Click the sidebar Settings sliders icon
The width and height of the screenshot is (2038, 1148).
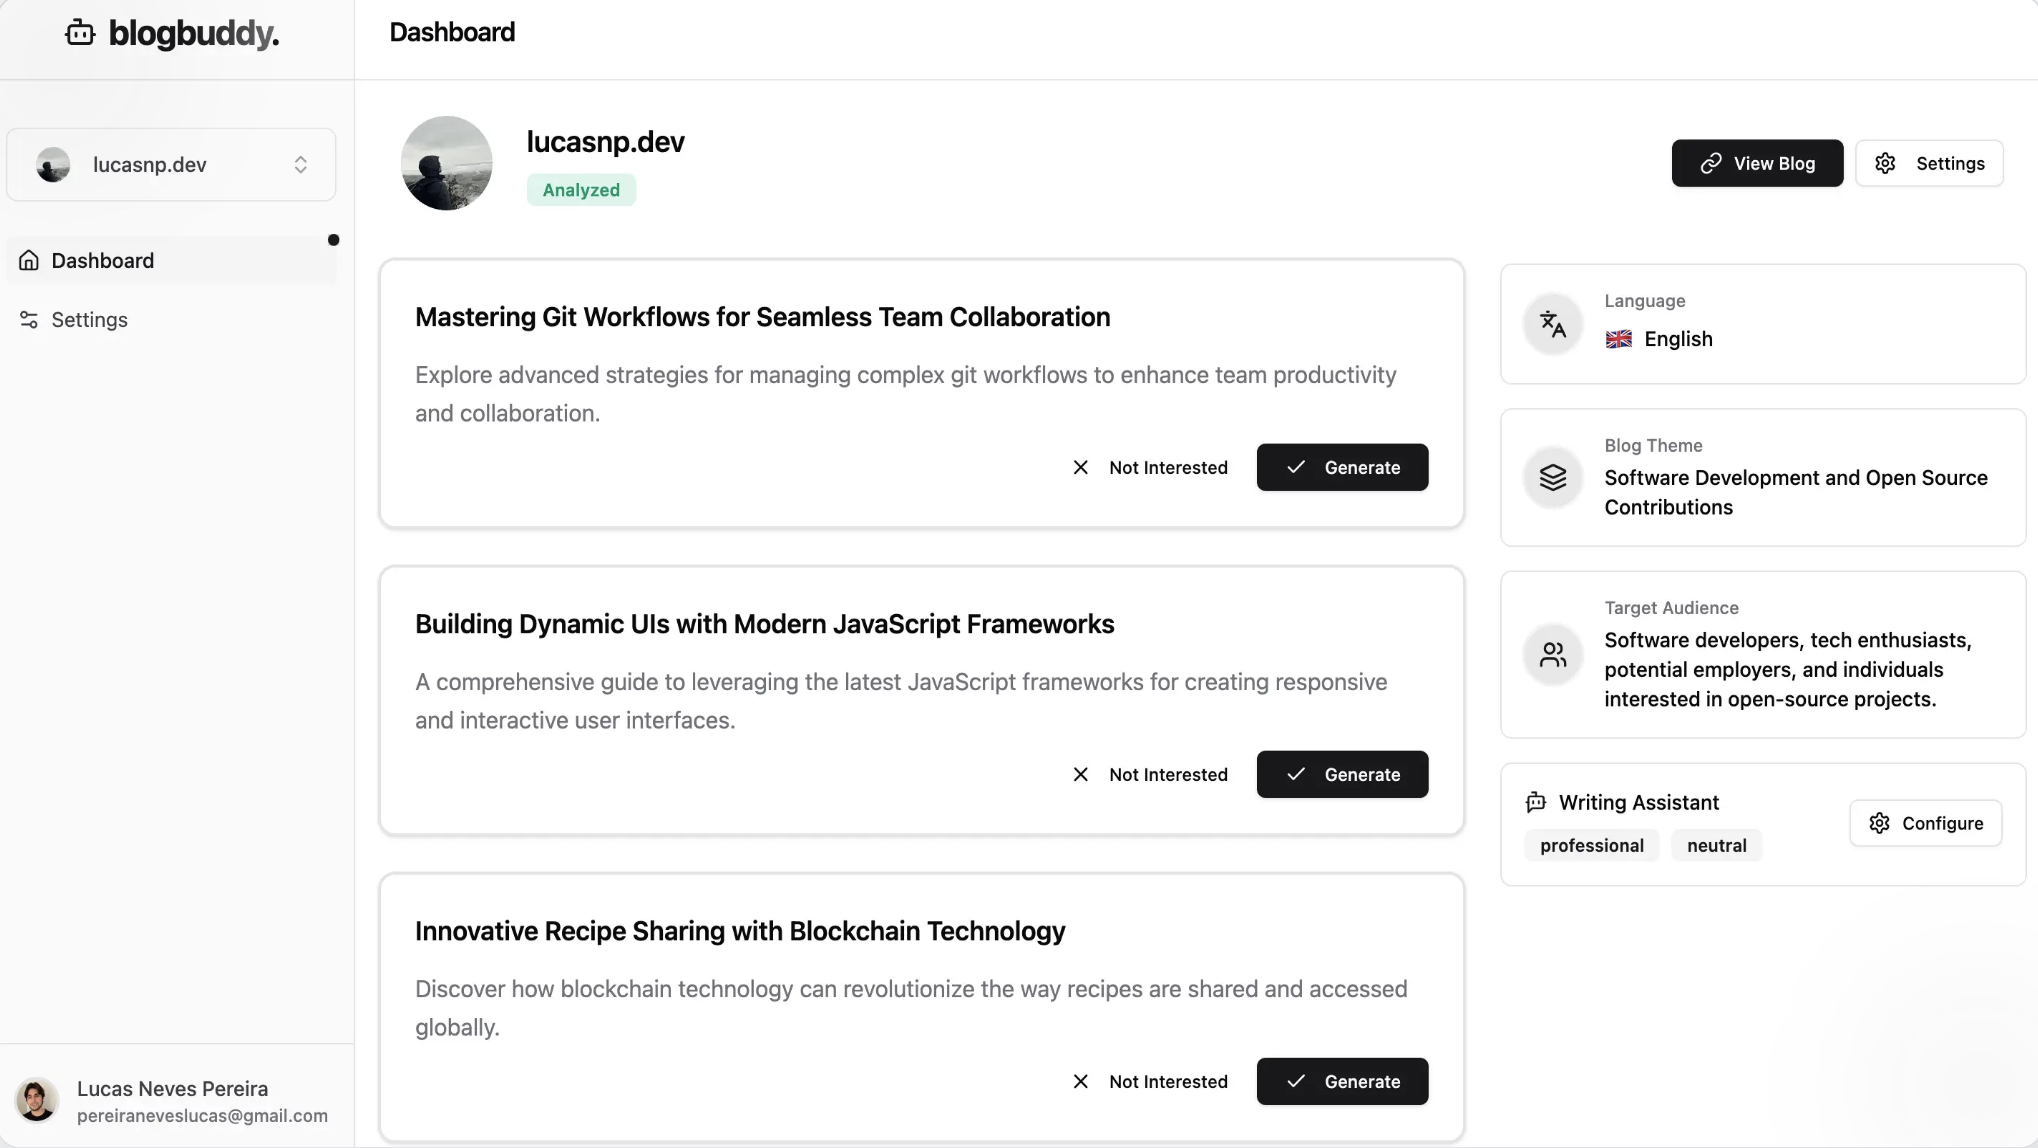tap(29, 320)
